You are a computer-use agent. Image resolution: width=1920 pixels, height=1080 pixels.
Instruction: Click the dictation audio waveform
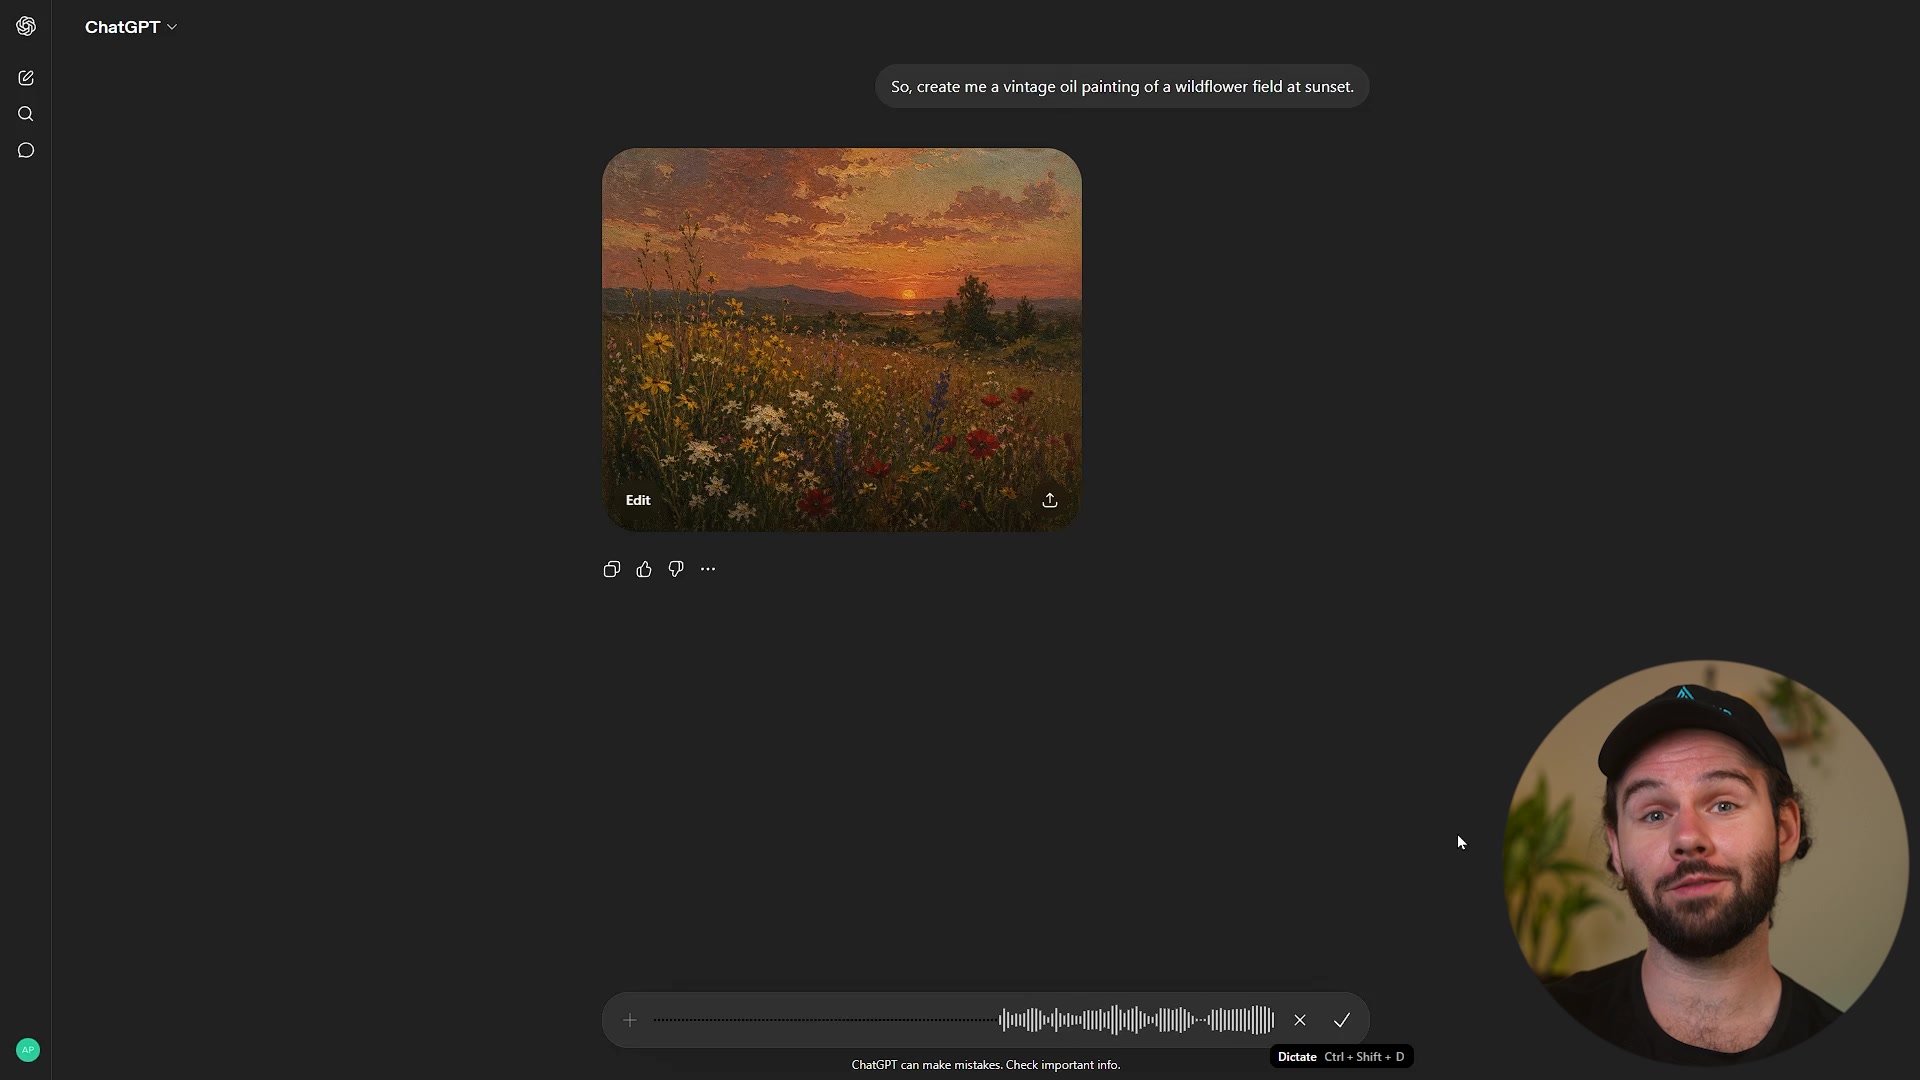[964, 1020]
